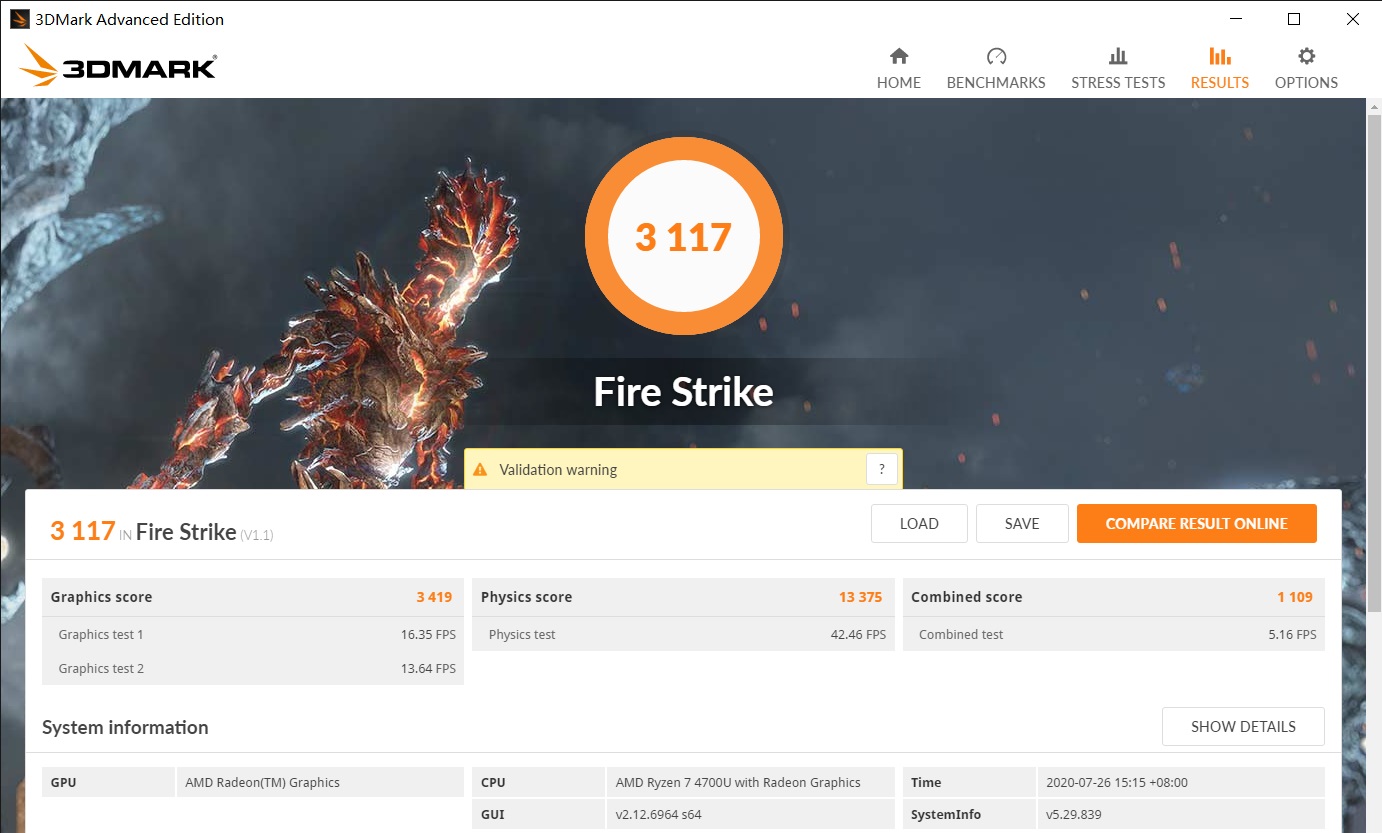Click the validation warning triangle icon
The image size is (1382, 833).
(x=480, y=469)
